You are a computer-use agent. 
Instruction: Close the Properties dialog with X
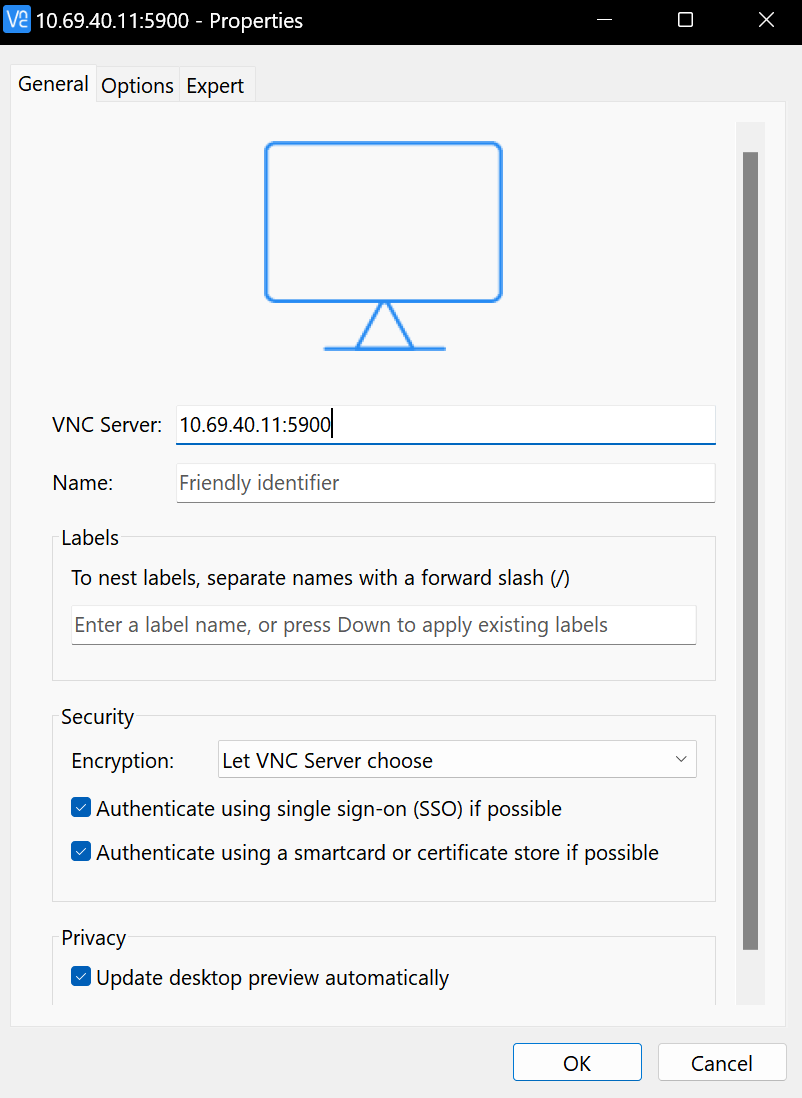pos(766,20)
